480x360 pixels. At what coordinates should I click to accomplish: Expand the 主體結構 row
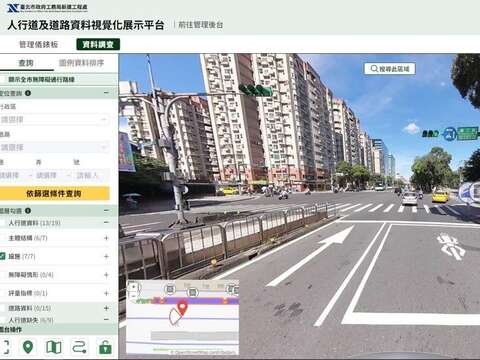click(x=106, y=238)
